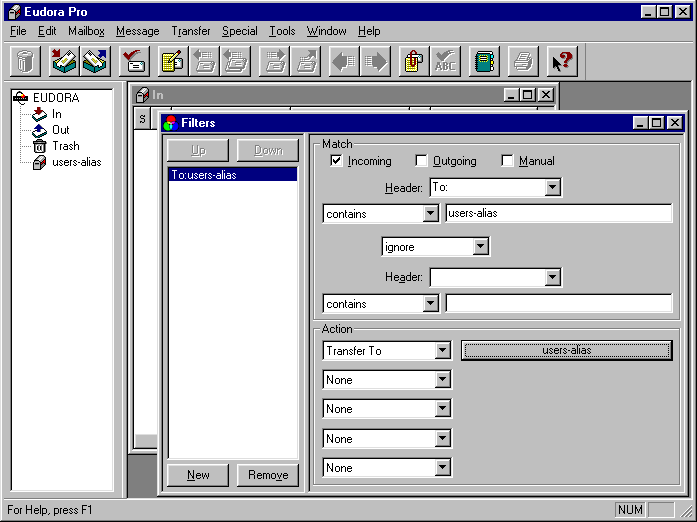Click the text field containing users-alias
The width and height of the screenshot is (697, 522).
click(x=558, y=213)
